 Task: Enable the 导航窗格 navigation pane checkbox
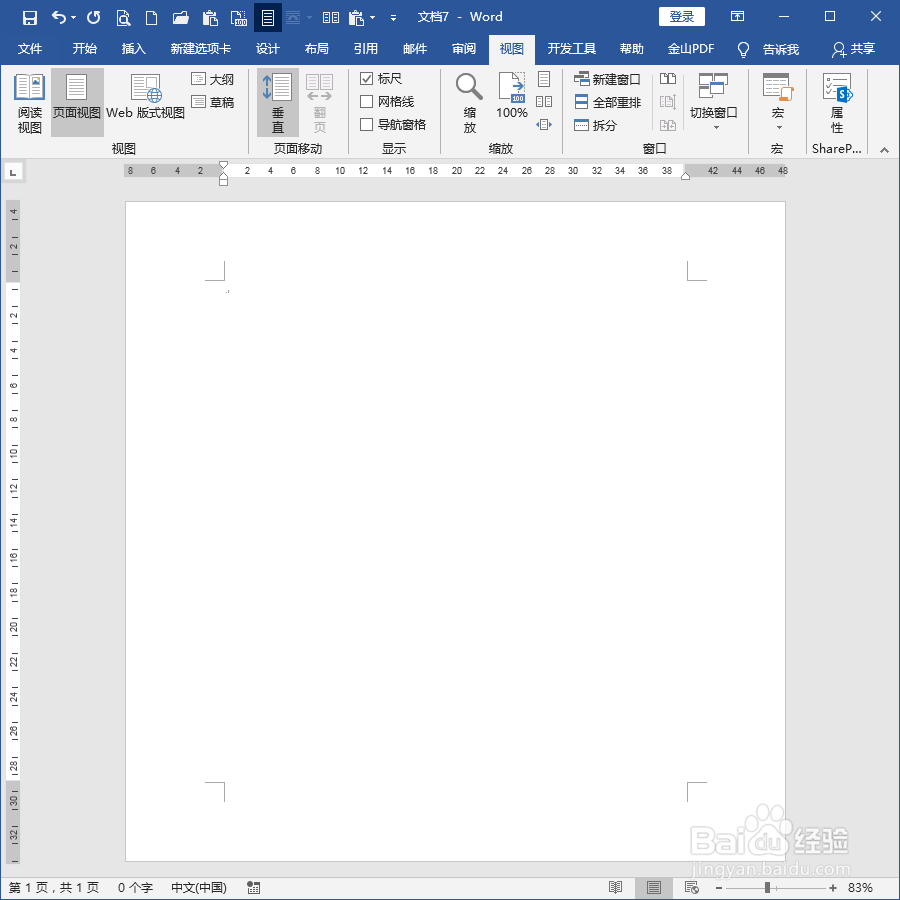pyautogui.click(x=366, y=125)
